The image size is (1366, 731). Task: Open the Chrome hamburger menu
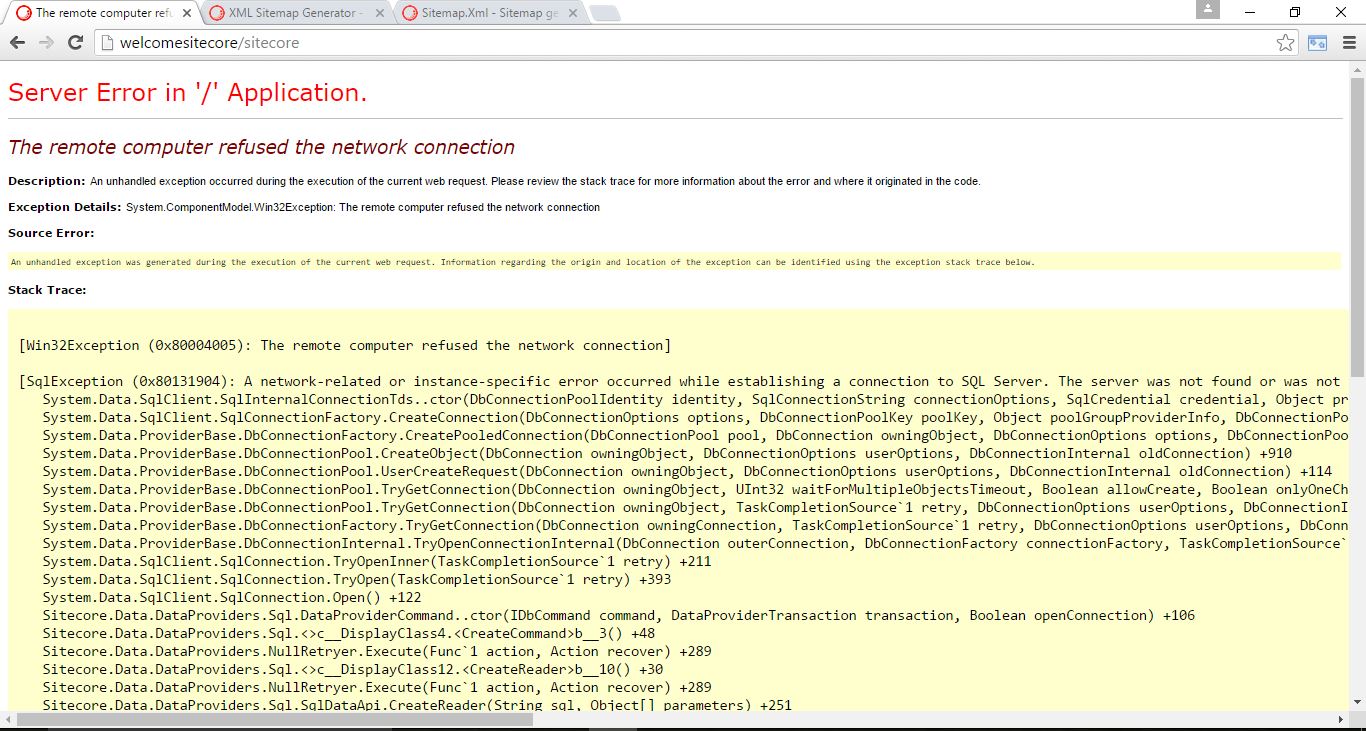1349,43
